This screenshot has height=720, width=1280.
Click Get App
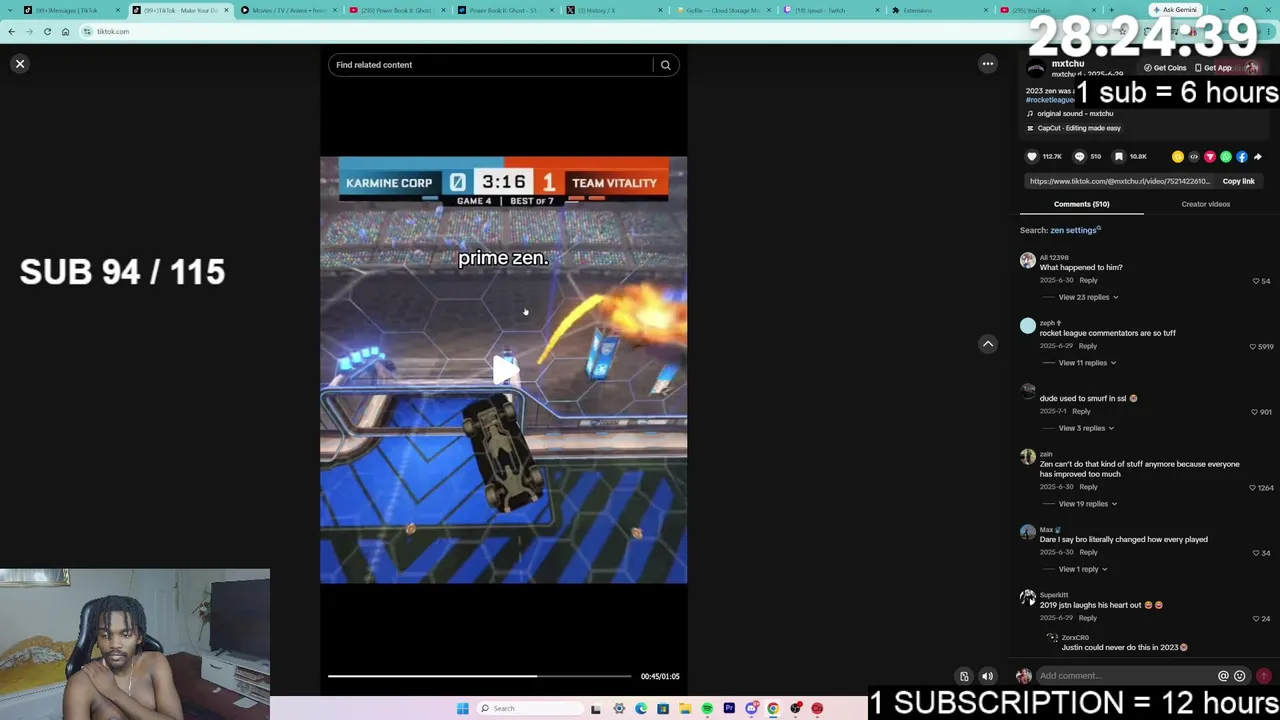pyautogui.click(x=1213, y=68)
